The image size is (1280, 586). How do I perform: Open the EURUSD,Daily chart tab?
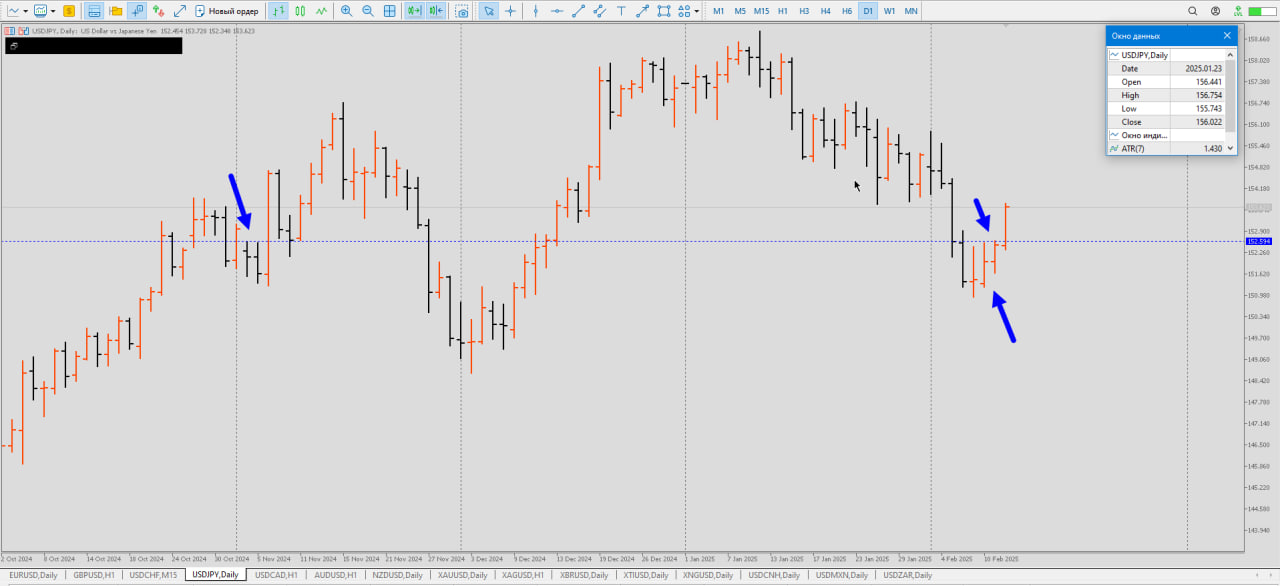click(x=33, y=575)
